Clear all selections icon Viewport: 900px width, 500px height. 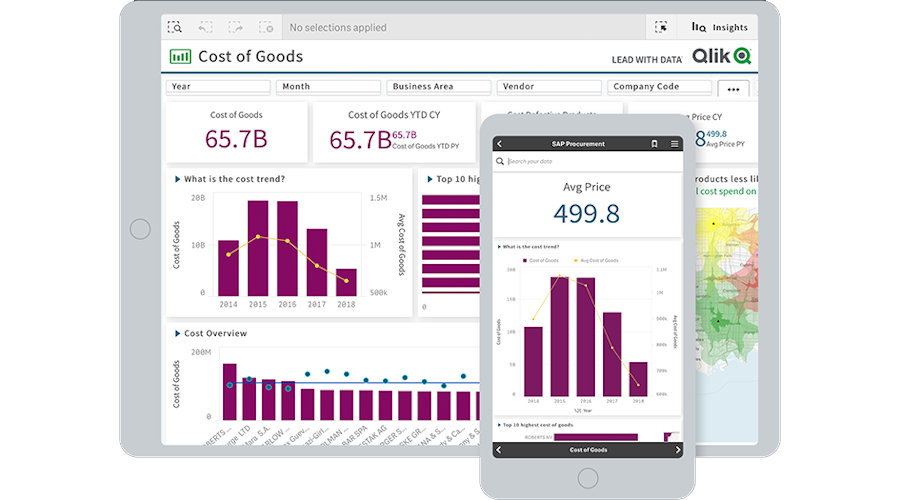265,28
